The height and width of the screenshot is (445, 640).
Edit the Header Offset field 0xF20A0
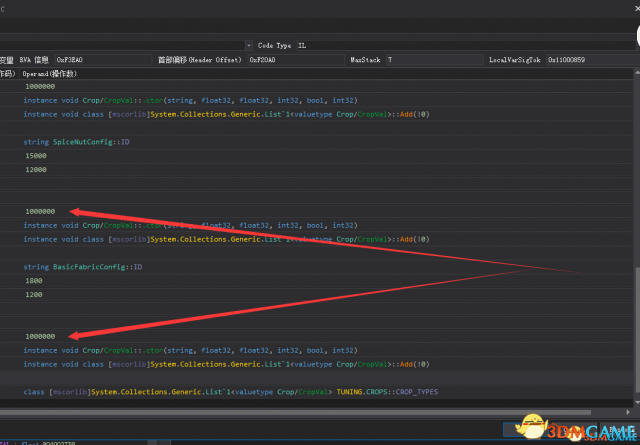(x=296, y=60)
